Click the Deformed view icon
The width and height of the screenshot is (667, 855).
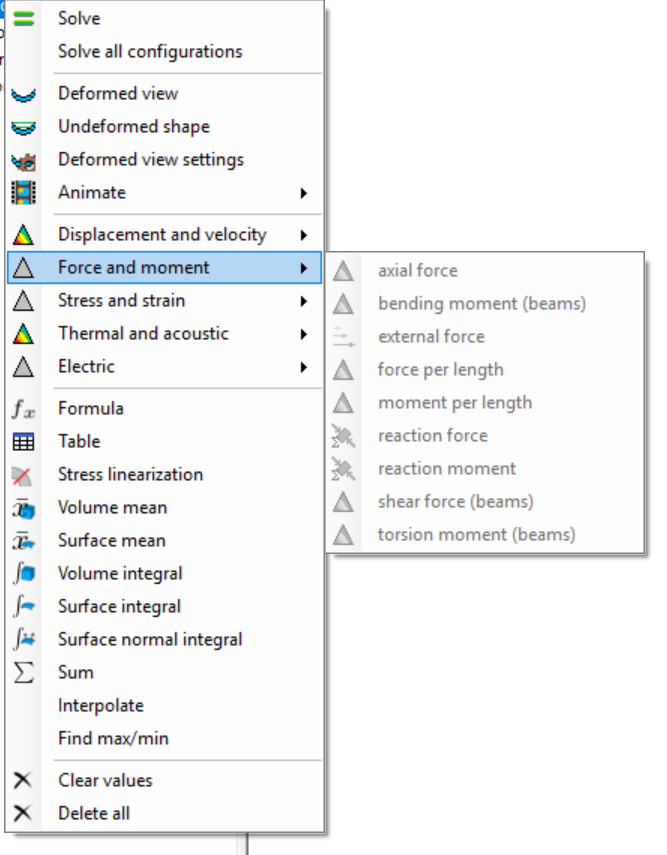tap(23, 94)
